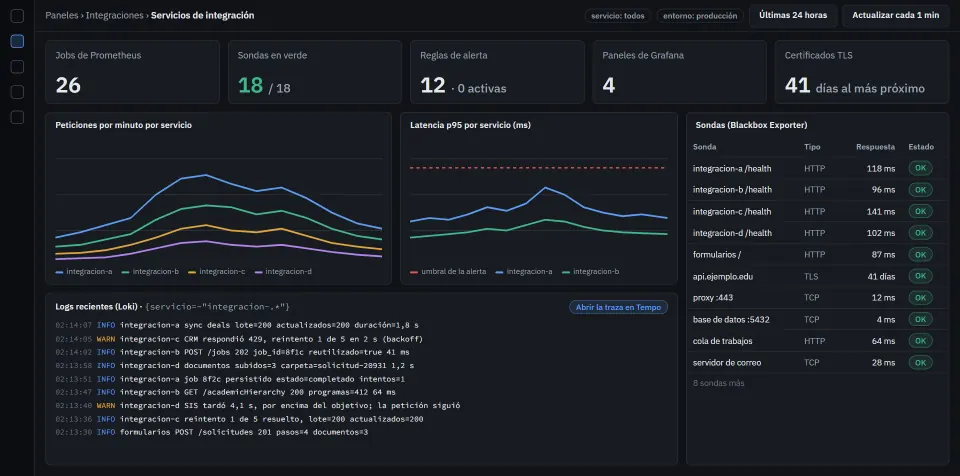The image size is (960, 476).
Task: Click the bottommost sidebar square icon
Action: tap(17, 117)
